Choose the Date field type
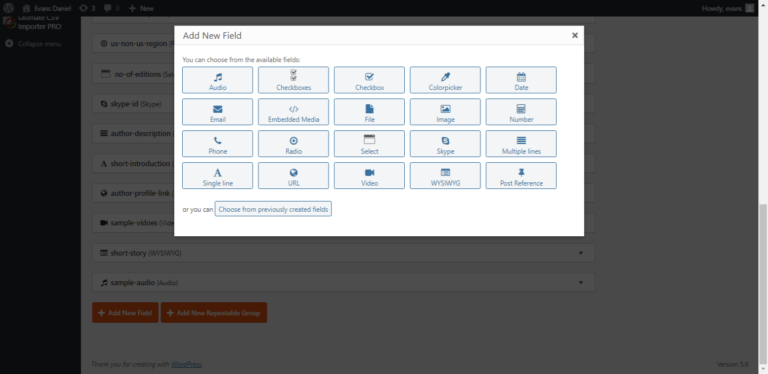Screen dimensions: 768x374 pyautogui.click(x=521, y=80)
